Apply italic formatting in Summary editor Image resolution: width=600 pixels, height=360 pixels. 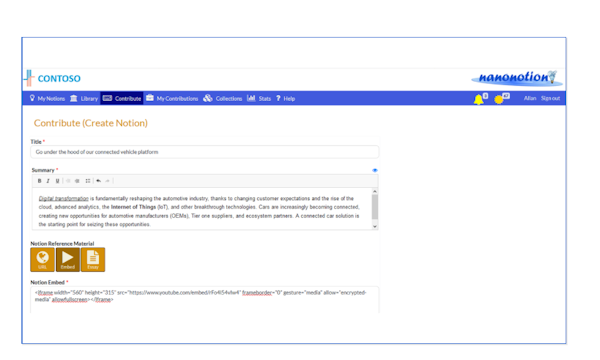click(x=48, y=181)
